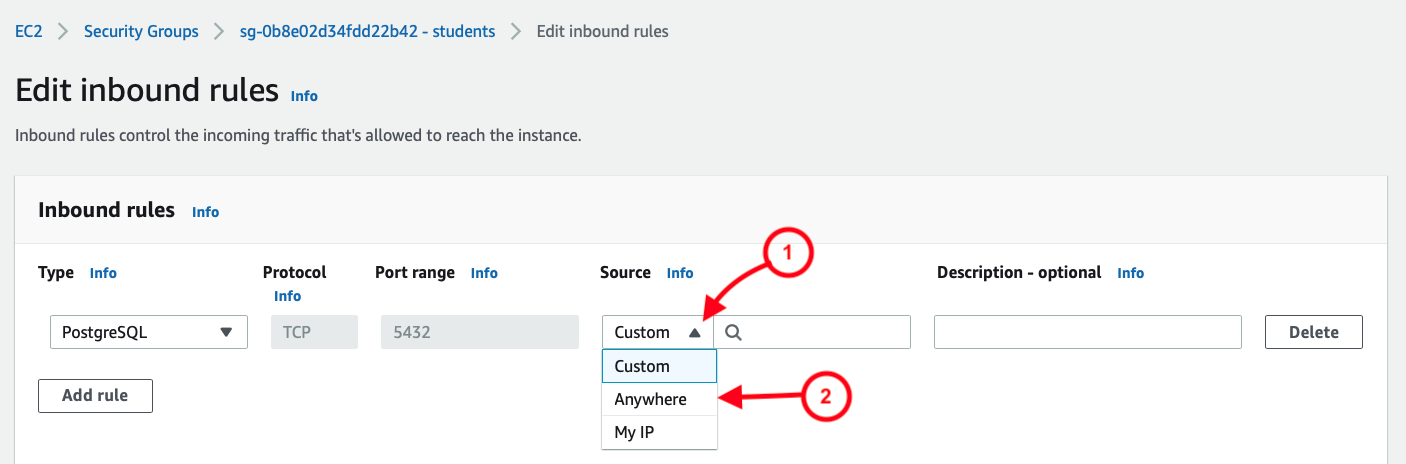Open Info link under Protocol column
The image size is (1406, 464).
point(287,296)
